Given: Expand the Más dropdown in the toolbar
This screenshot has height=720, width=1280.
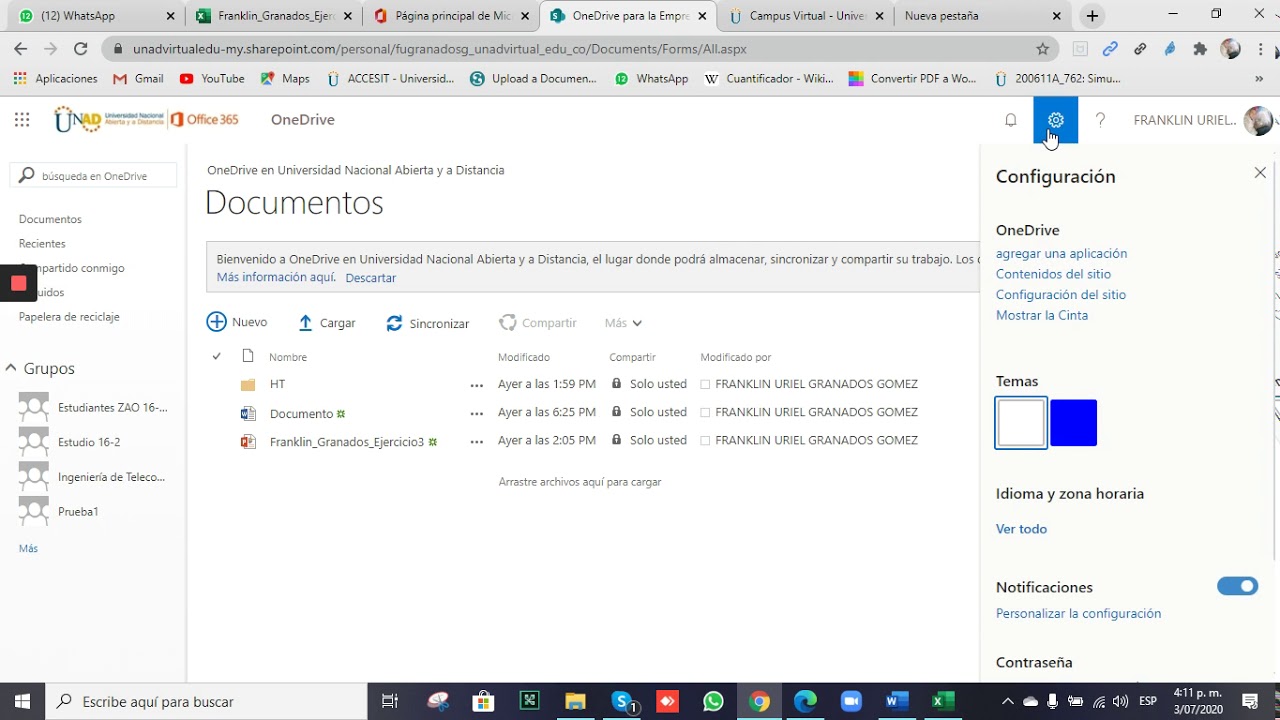Looking at the screenshot, I should click(623, 323).
